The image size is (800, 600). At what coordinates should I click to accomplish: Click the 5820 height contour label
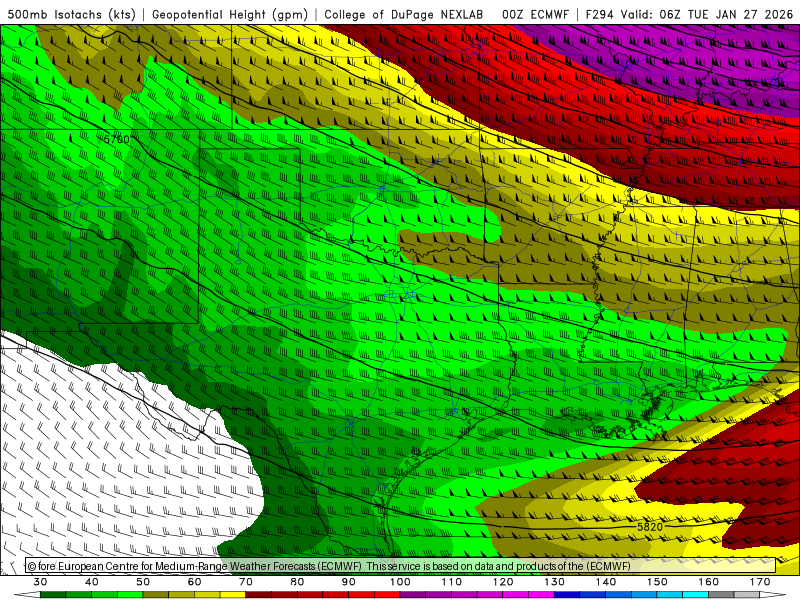(x=649, y=527)
